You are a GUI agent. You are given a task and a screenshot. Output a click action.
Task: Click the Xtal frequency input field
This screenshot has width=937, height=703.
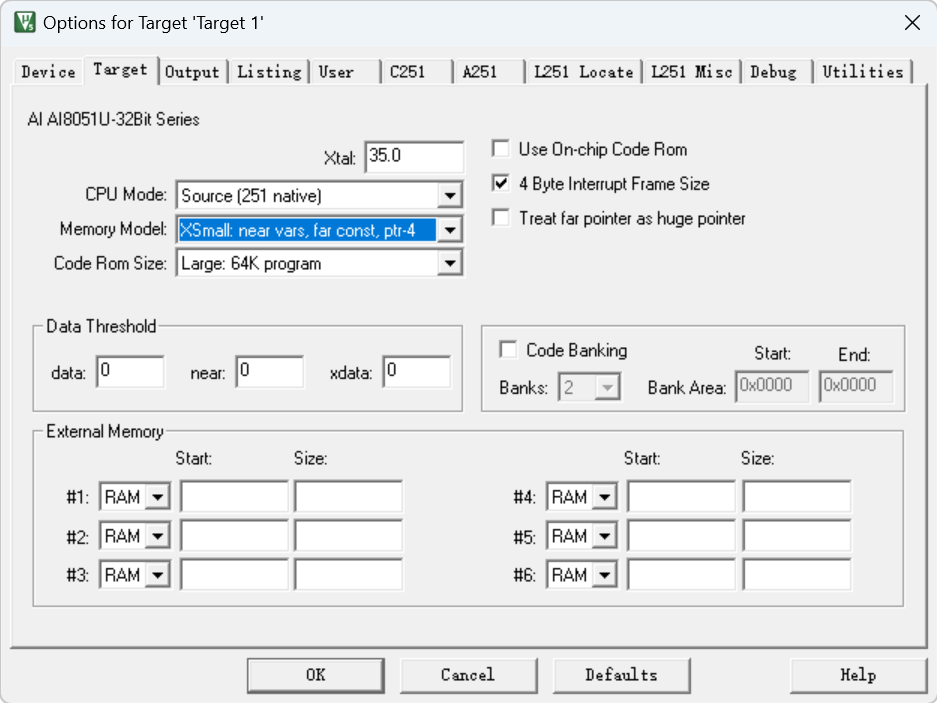tap(414, 157)
